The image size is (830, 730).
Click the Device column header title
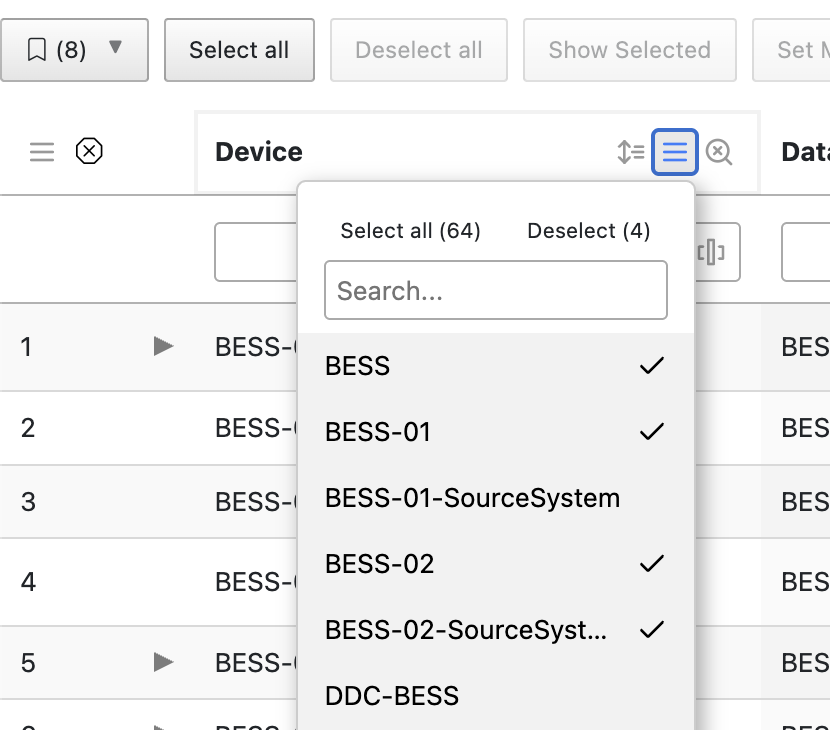click(259, 152)
